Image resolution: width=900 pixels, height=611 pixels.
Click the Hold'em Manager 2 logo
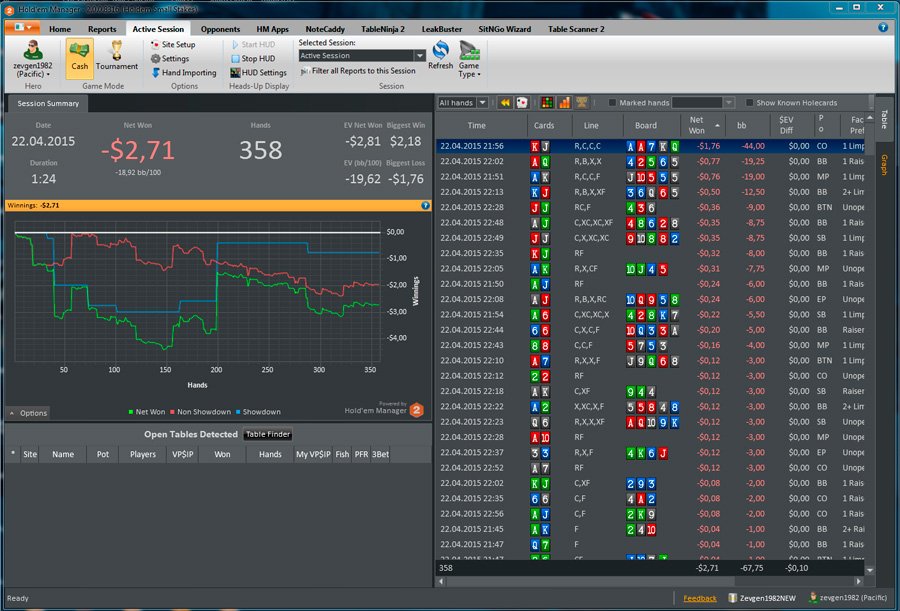(x=417, y=410)
